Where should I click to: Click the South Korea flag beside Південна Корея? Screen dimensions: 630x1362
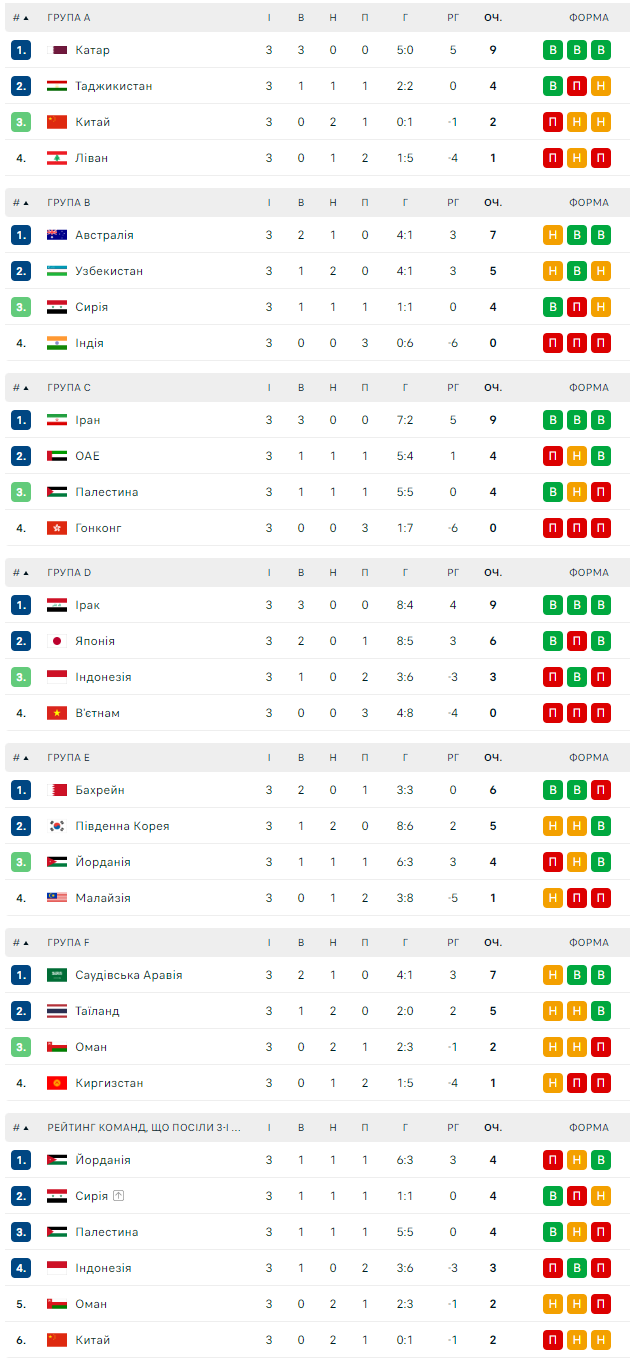pyautogui.click(x=57, y=826)
